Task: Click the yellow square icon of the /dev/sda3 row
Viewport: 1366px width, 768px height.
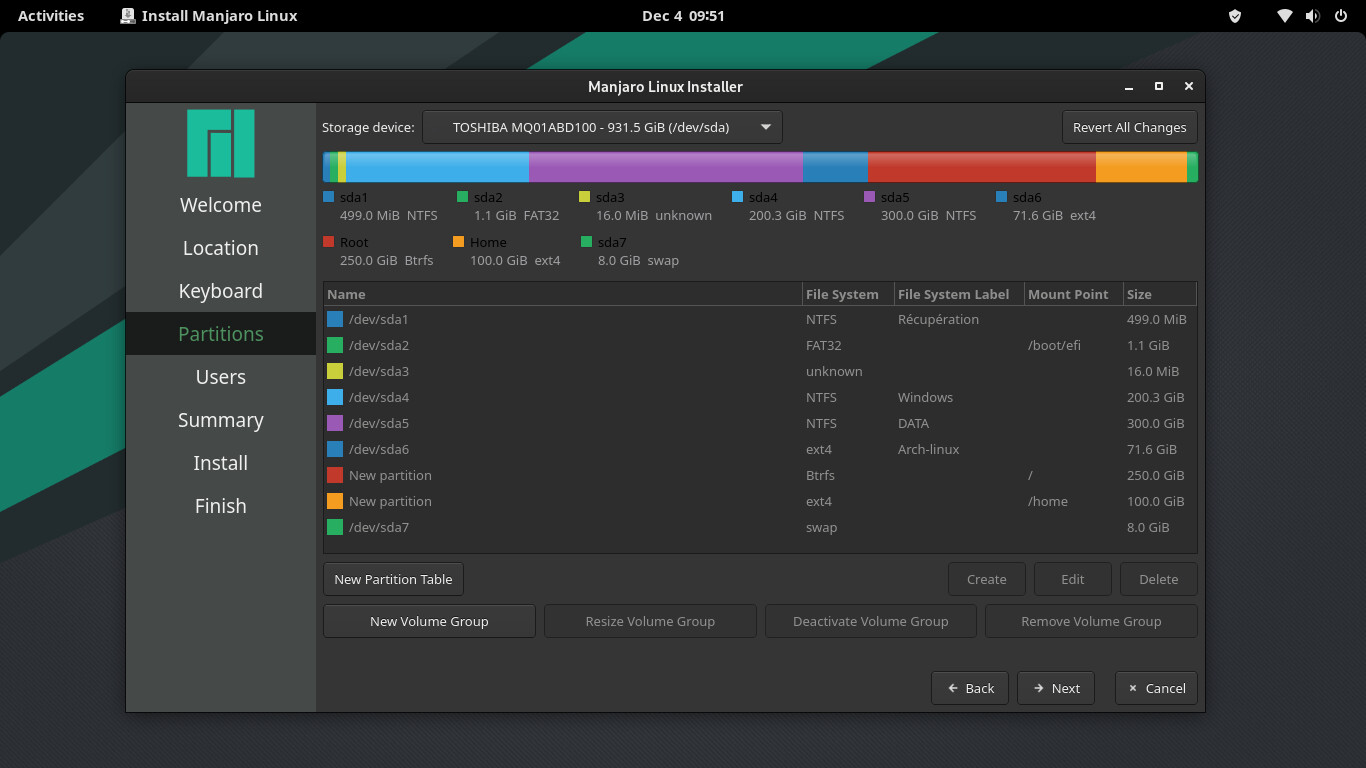Action: point(335,371)
